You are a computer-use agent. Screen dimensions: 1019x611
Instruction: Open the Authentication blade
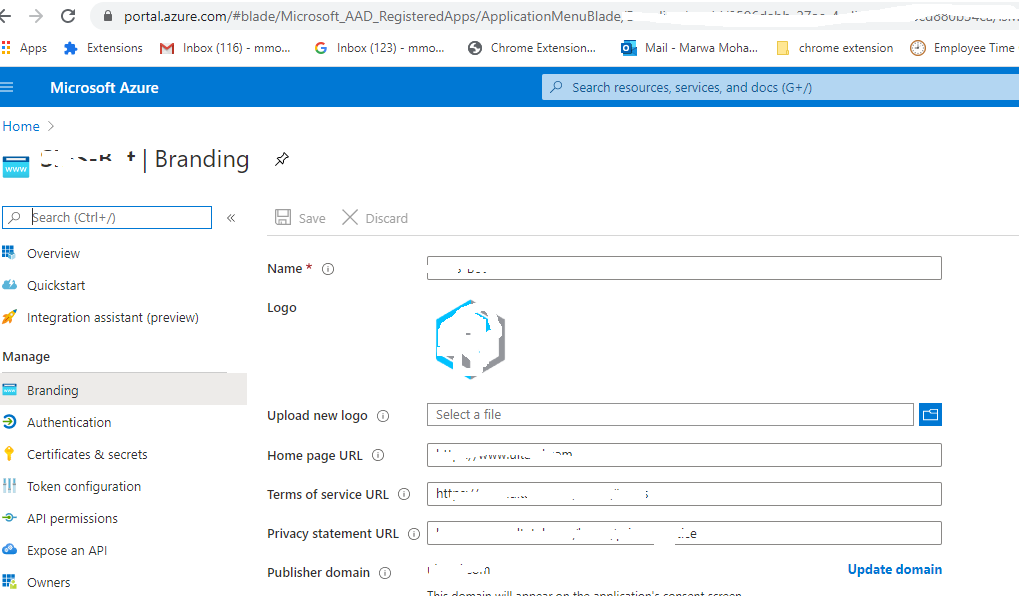[x=68, y=421]
